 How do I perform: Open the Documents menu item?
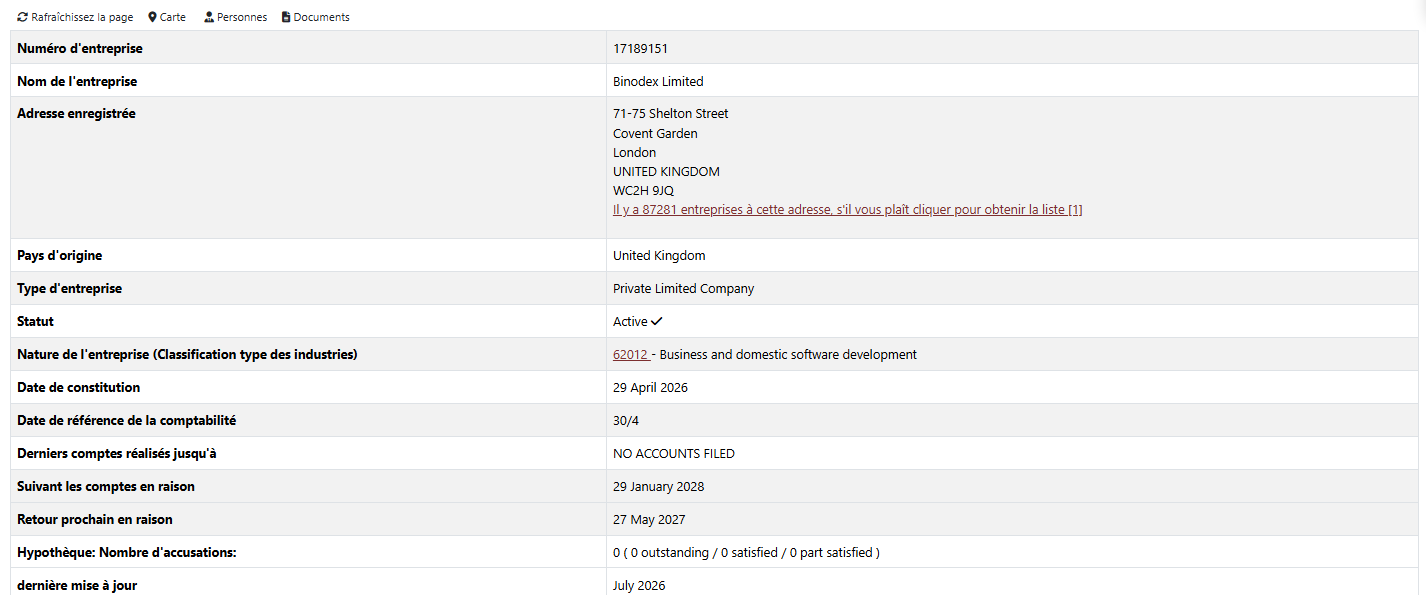(x=321, y=17)
